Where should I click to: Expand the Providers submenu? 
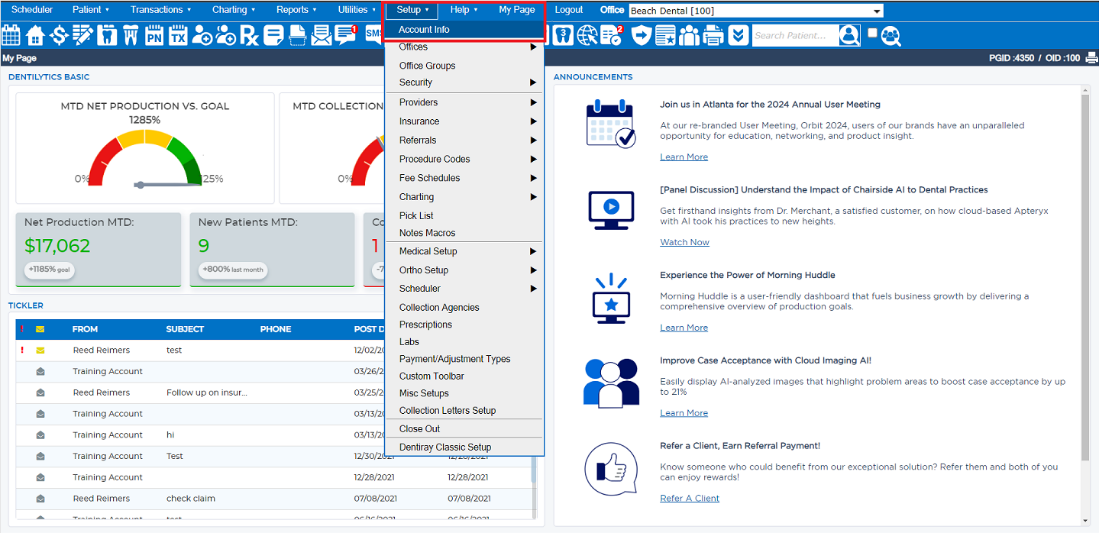click(x=464, y=102)
